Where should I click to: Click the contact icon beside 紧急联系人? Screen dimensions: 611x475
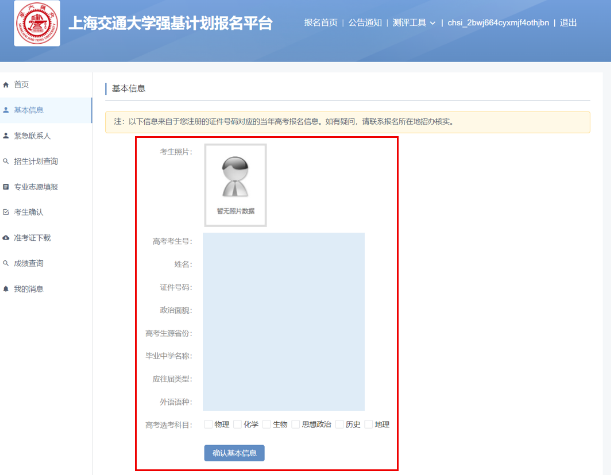point(6,135)
